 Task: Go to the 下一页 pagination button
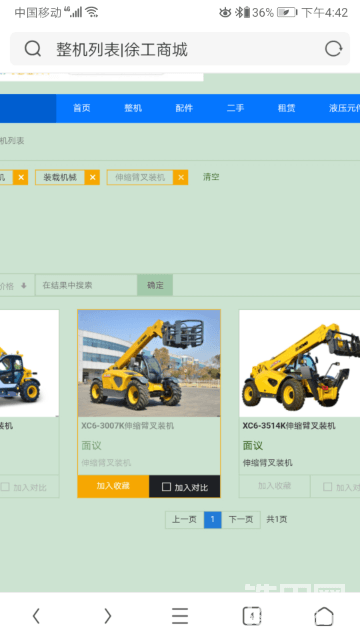(241, 520)
